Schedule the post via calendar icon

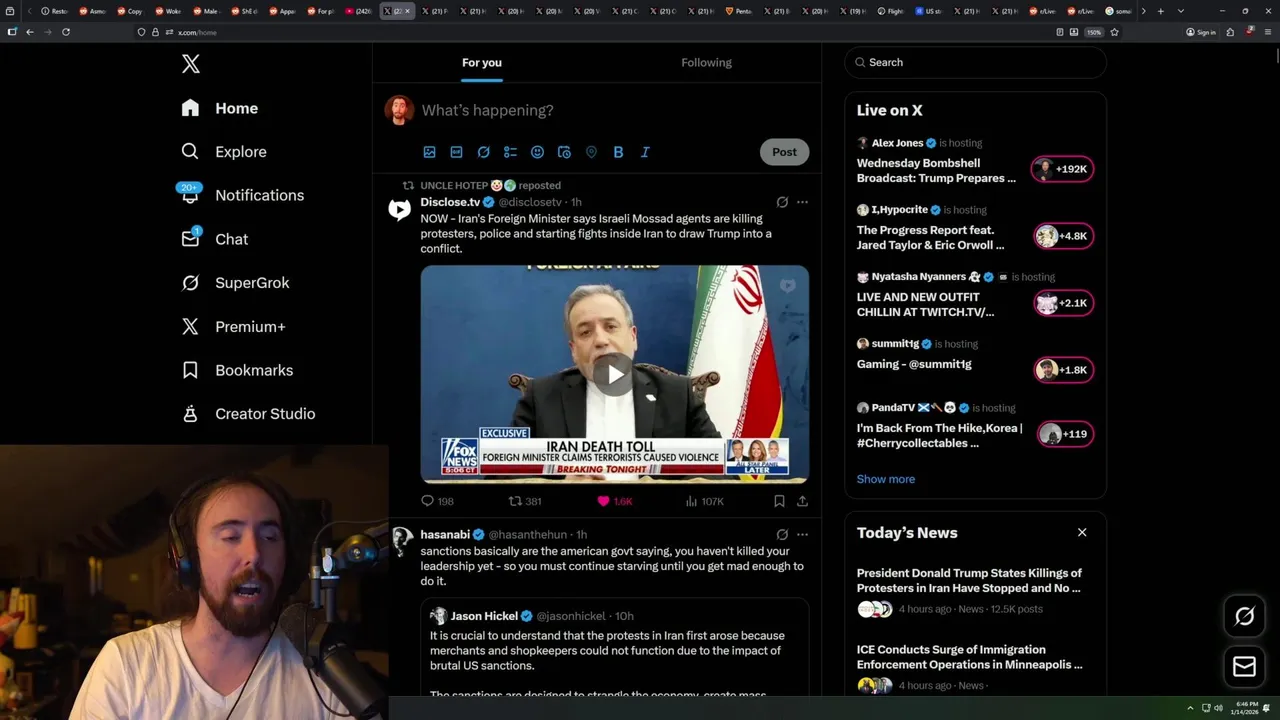tap(564, 152)
